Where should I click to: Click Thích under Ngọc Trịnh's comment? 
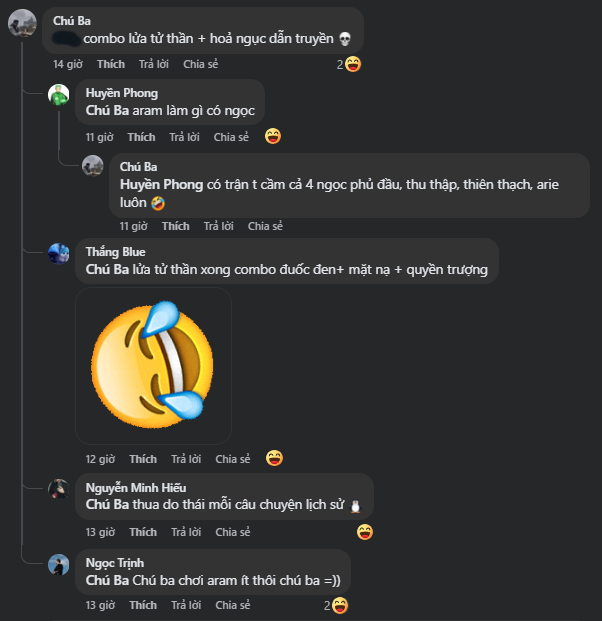coord(143,605)
